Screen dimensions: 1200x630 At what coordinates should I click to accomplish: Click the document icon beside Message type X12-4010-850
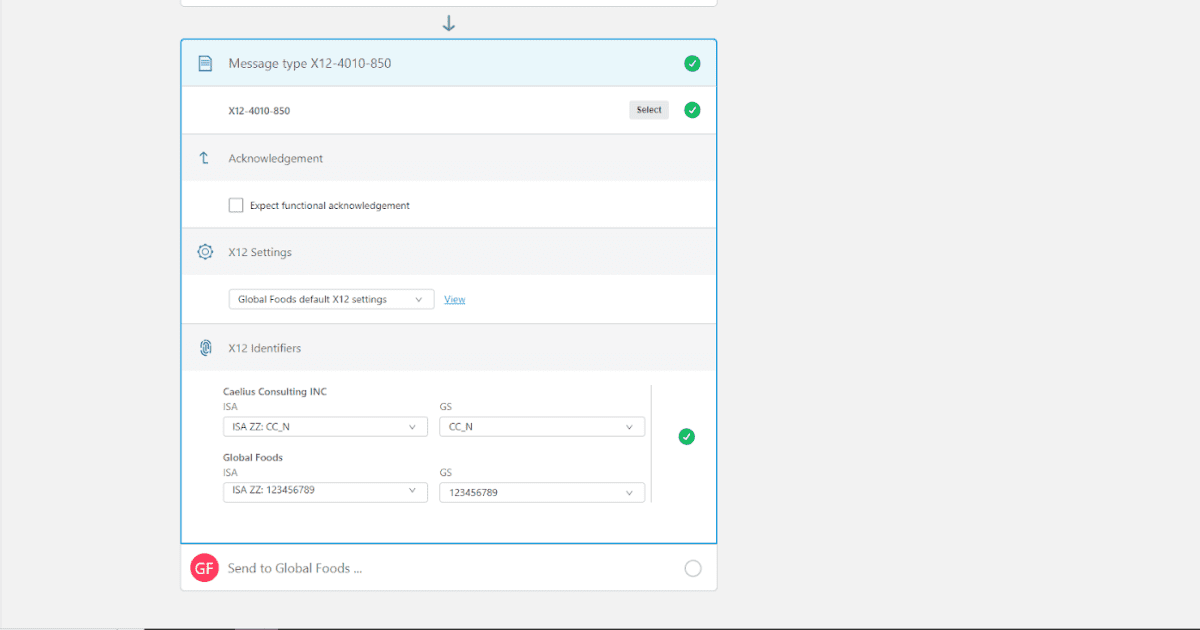(x=205, y=64)
